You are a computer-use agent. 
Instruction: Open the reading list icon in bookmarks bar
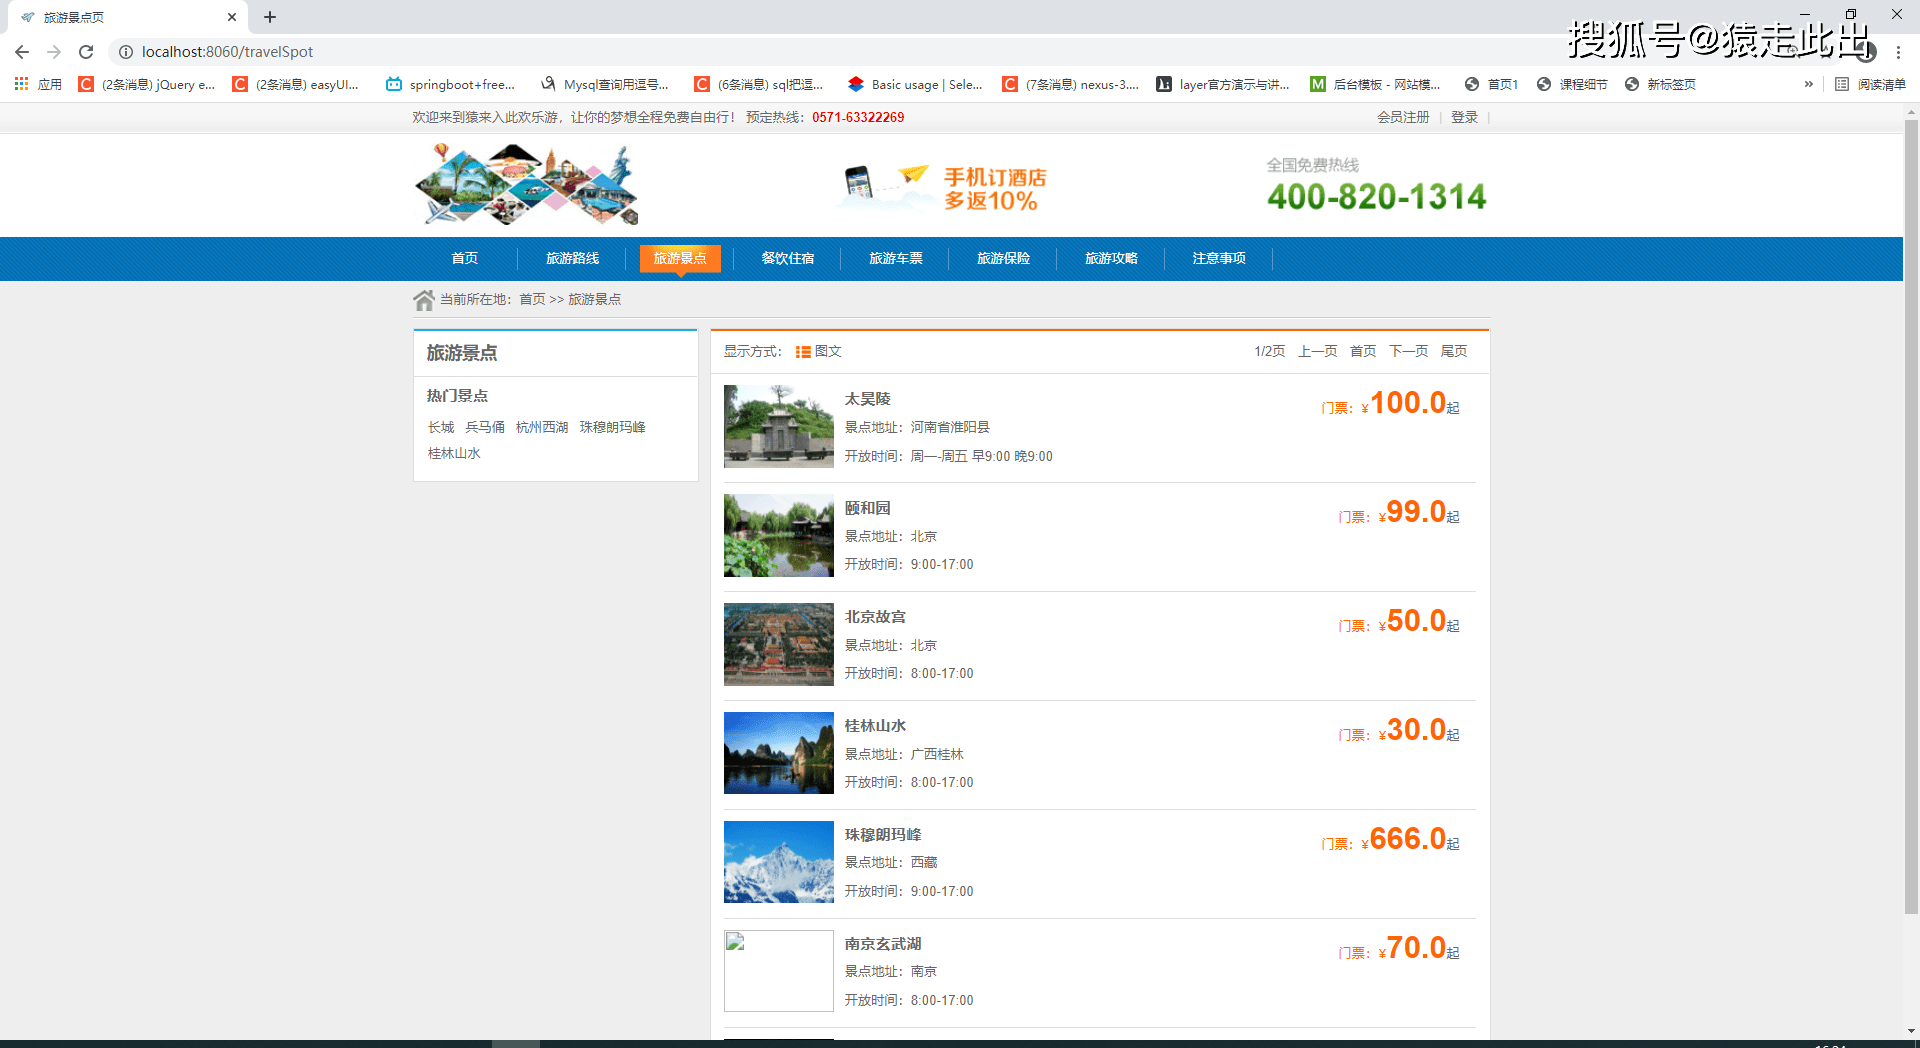click(1842, 84)
